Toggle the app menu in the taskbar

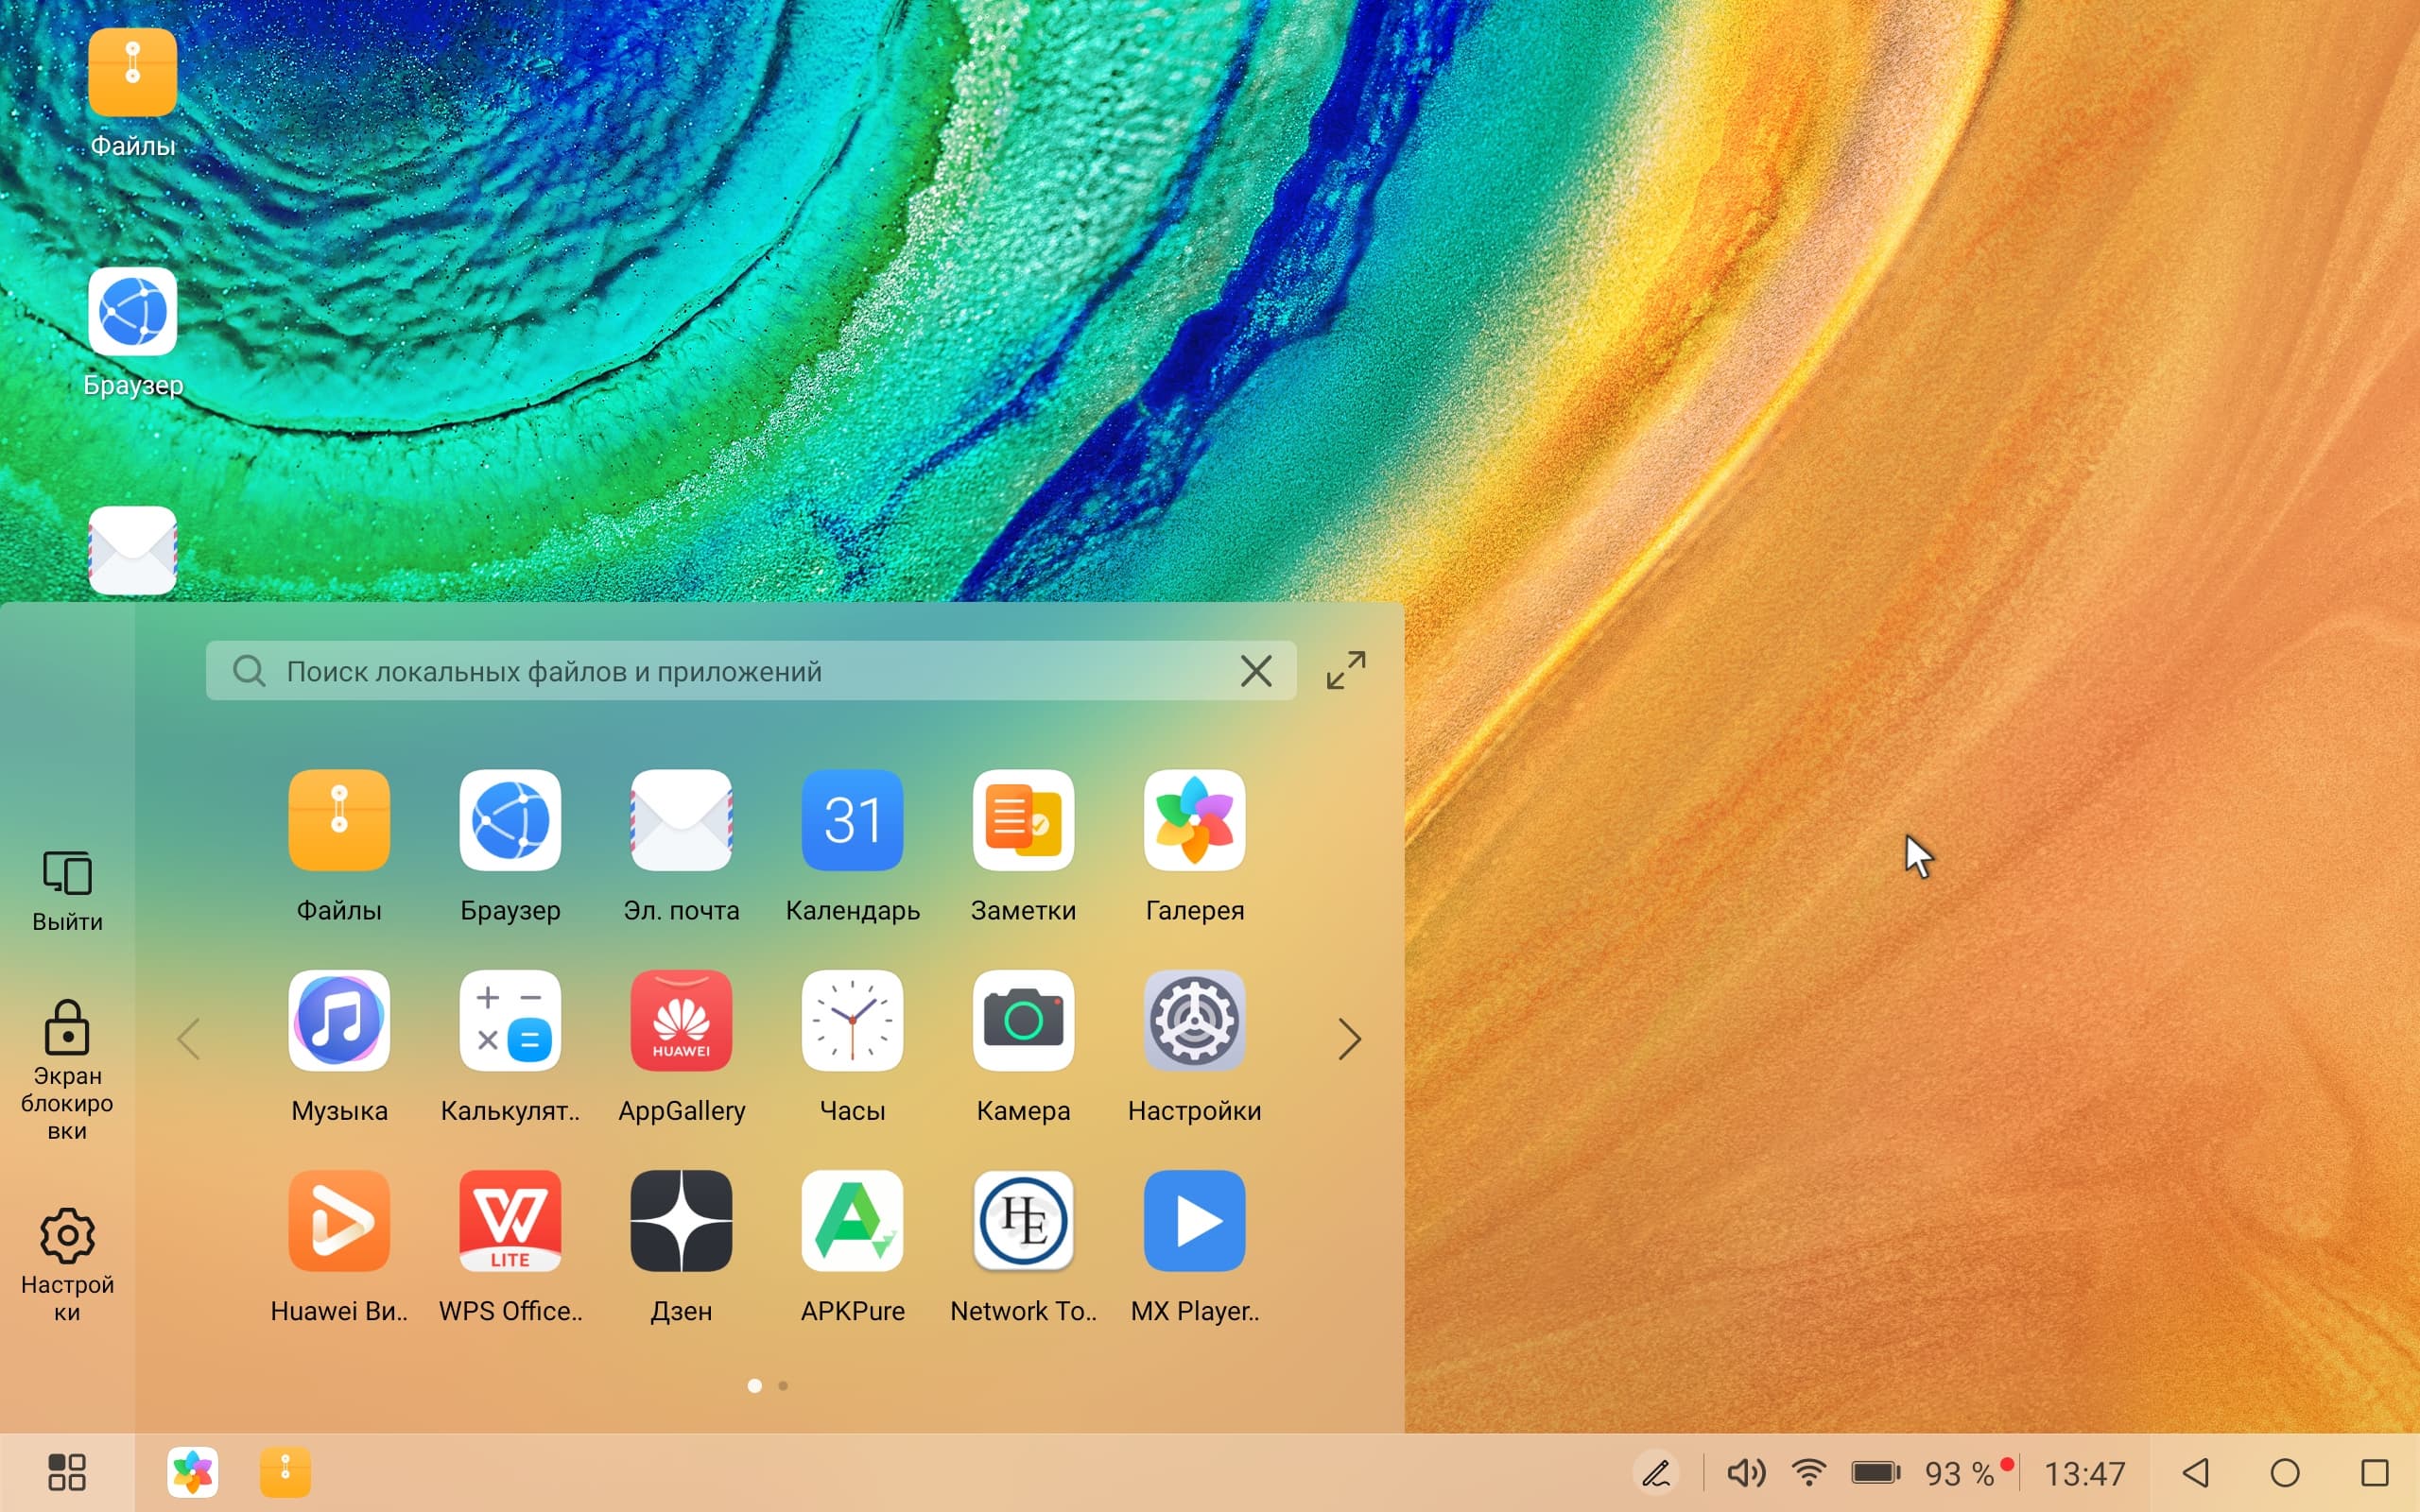click(67, 1473)
